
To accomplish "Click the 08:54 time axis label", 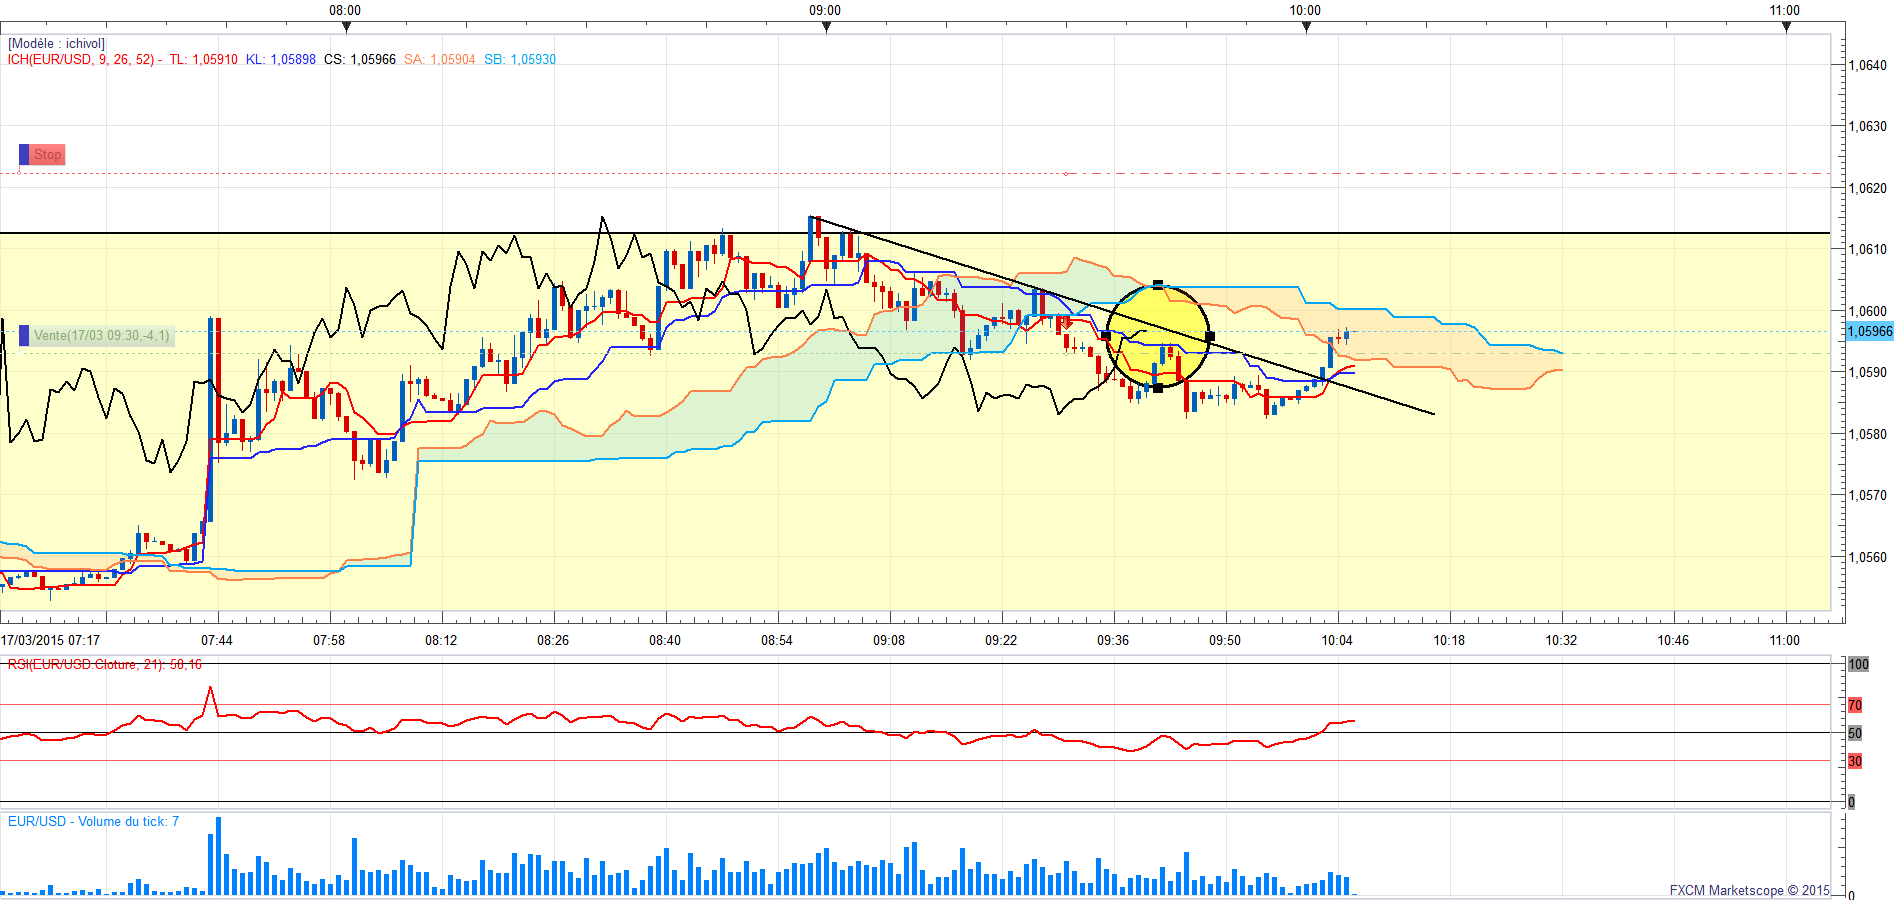I will click(777, 640).
